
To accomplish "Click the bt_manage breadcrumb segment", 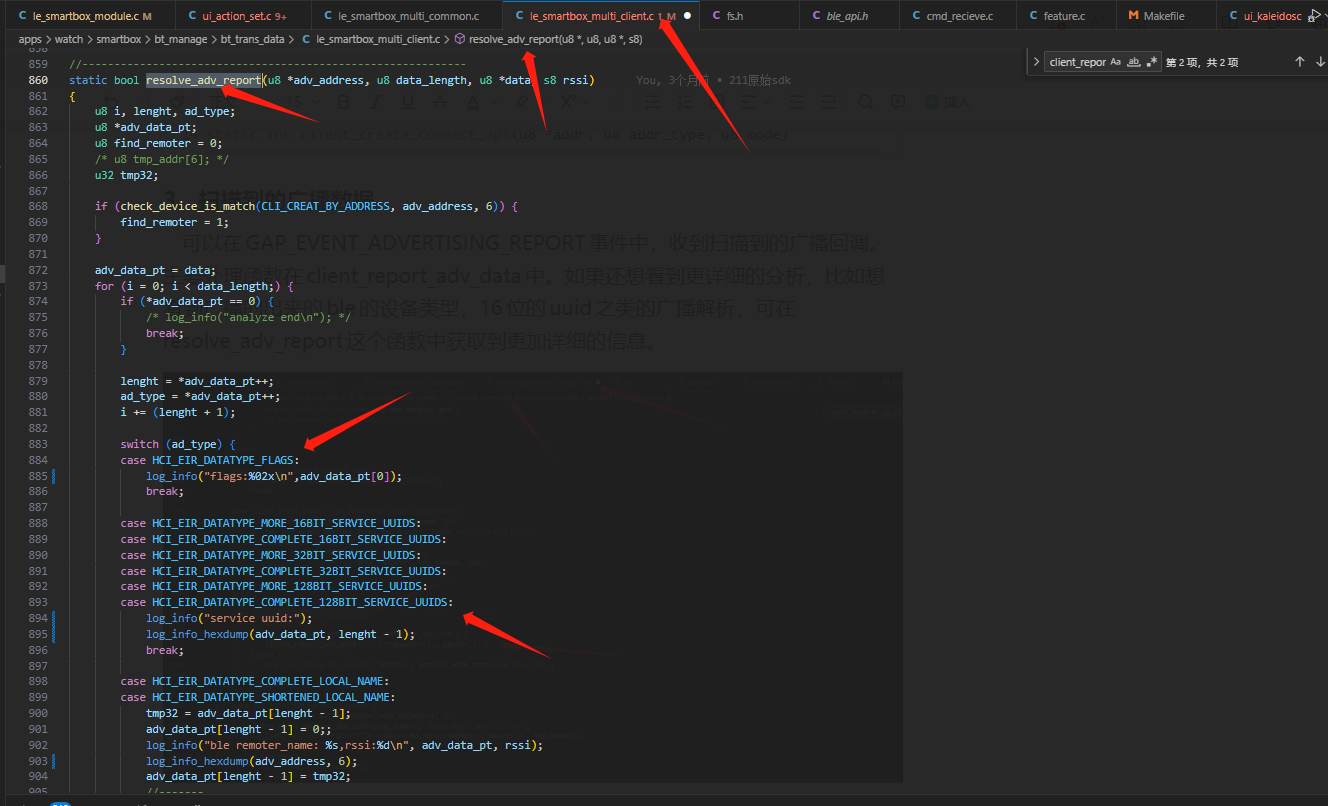I will pyautogui.click(x=180, y=39).
